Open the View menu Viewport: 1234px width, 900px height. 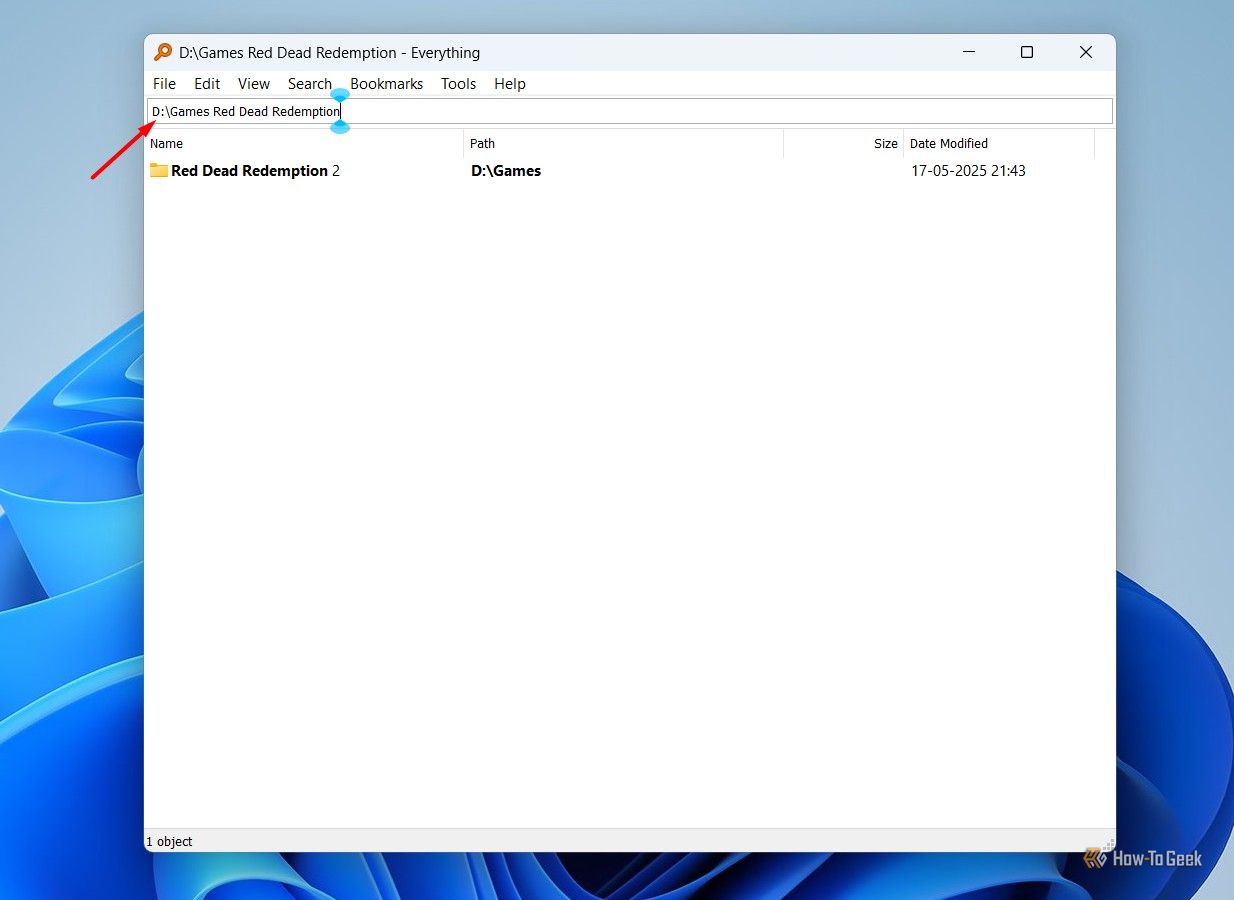(x=254, y=84)
